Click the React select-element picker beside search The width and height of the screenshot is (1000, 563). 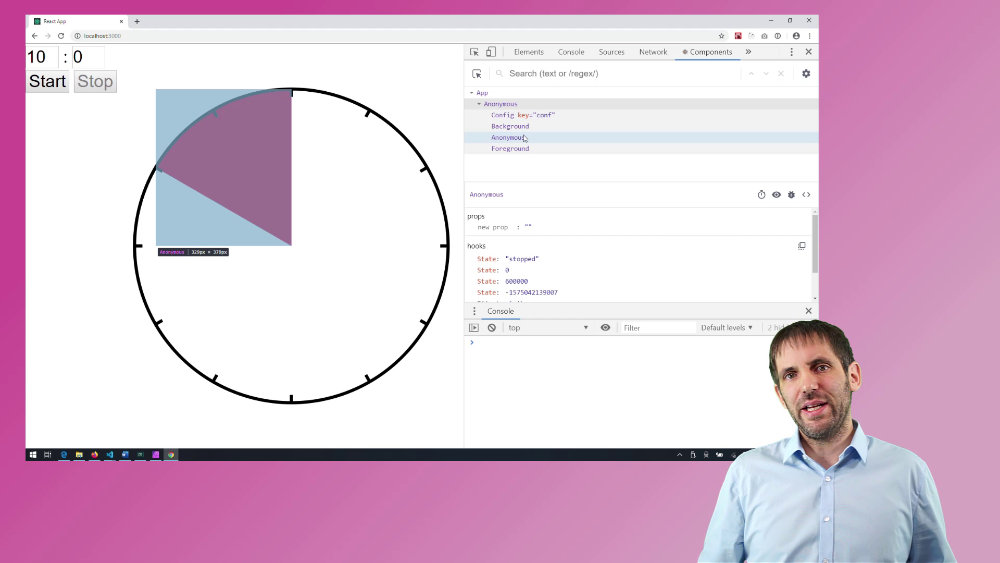pos(477,73)
